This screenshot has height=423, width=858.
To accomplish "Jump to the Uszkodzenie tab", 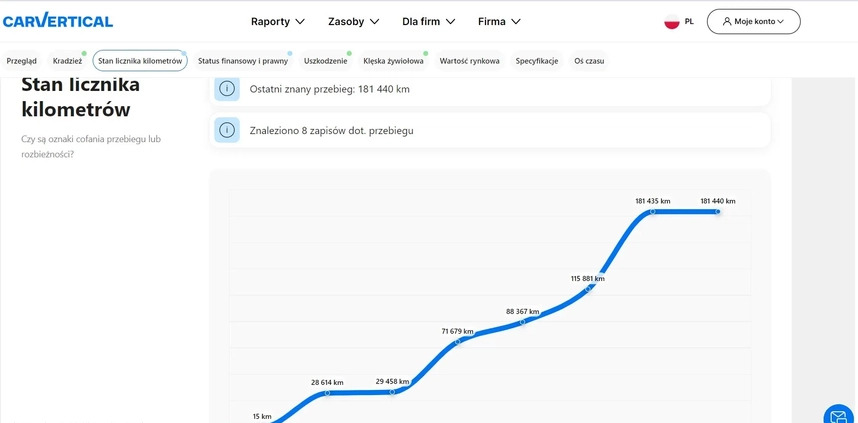I will click(325, 61).
